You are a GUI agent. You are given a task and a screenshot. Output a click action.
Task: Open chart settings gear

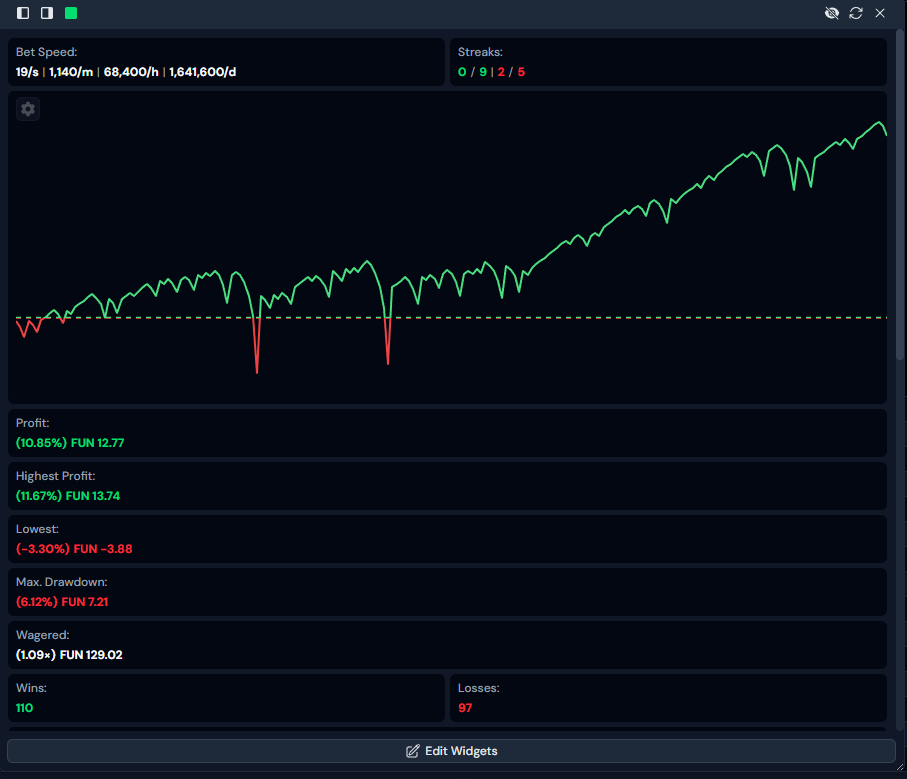click(28, 109)
